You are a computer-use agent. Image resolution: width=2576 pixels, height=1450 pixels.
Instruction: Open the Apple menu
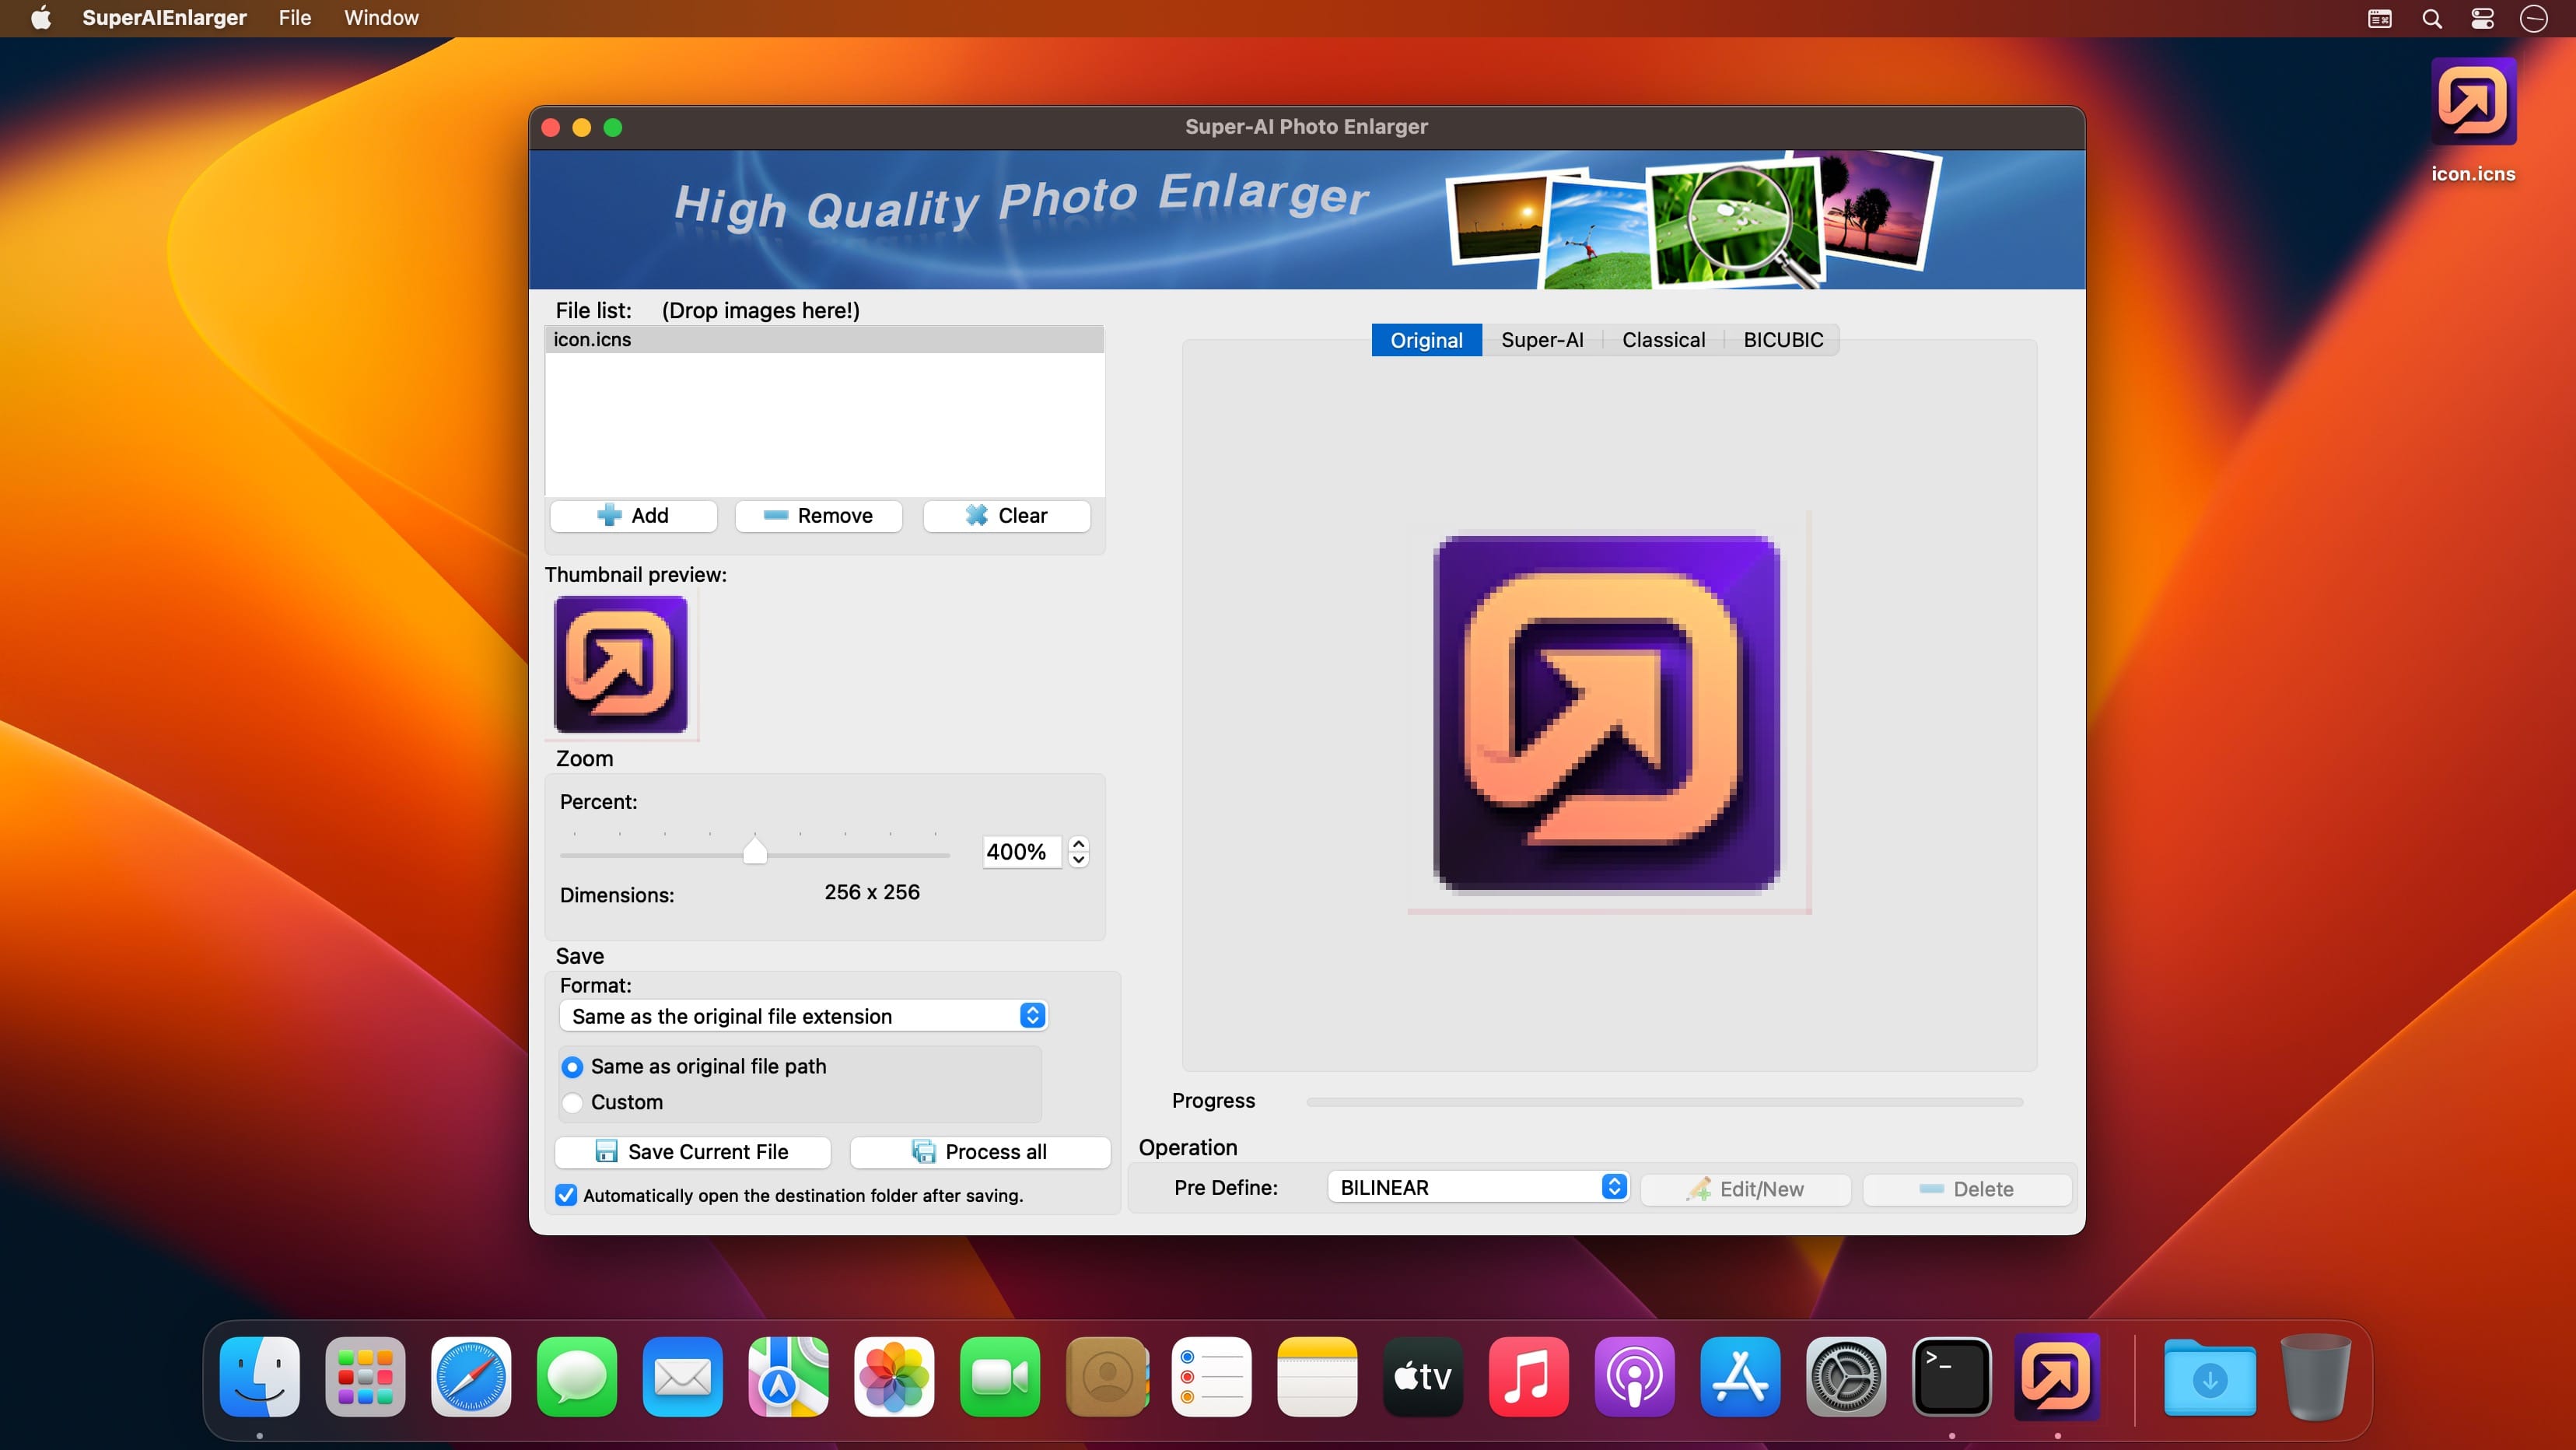pyautogui.click(x=41, y=18)
